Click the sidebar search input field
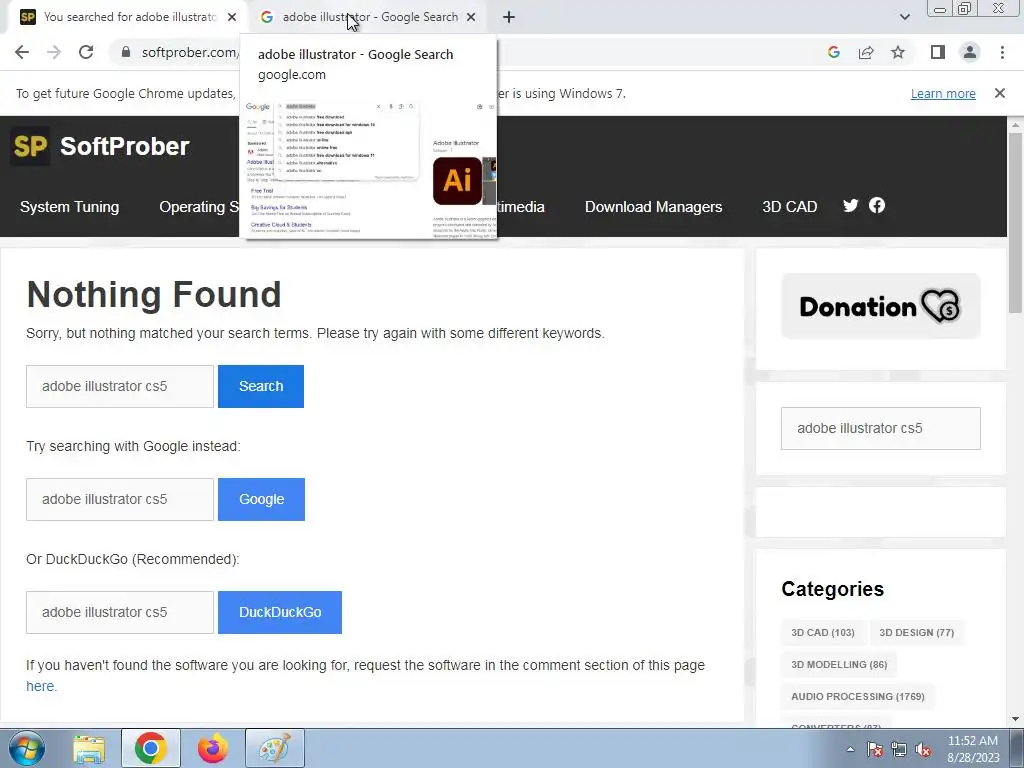This screenshot has height=768, width=1024. coord(880,428)
